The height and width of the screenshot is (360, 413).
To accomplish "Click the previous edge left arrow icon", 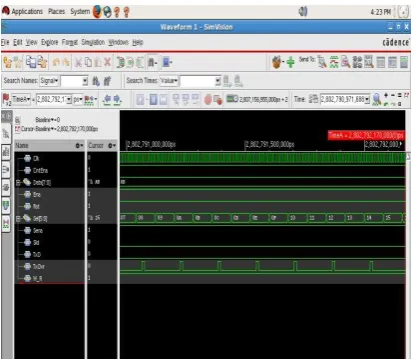I will point(107,99).
